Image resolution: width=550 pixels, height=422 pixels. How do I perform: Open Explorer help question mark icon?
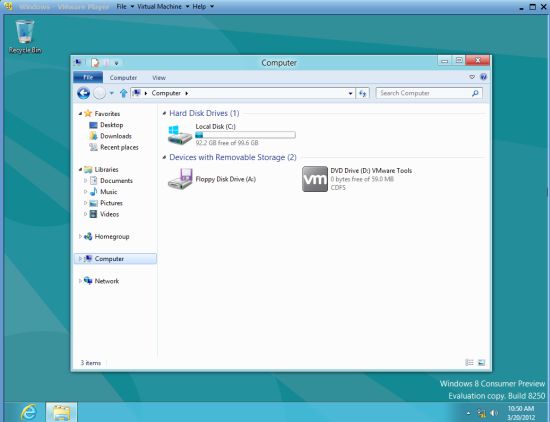pos(483,77)
